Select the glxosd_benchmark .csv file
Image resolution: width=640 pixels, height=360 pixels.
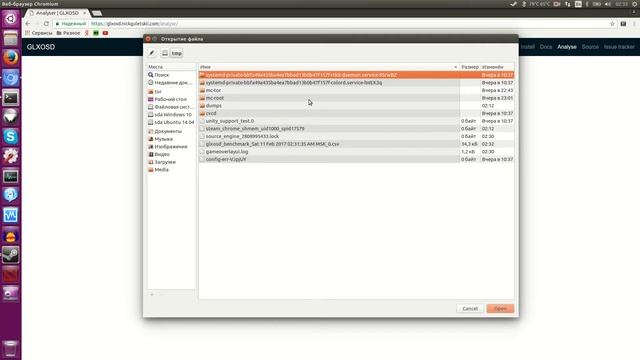click(x=356, y=144)
